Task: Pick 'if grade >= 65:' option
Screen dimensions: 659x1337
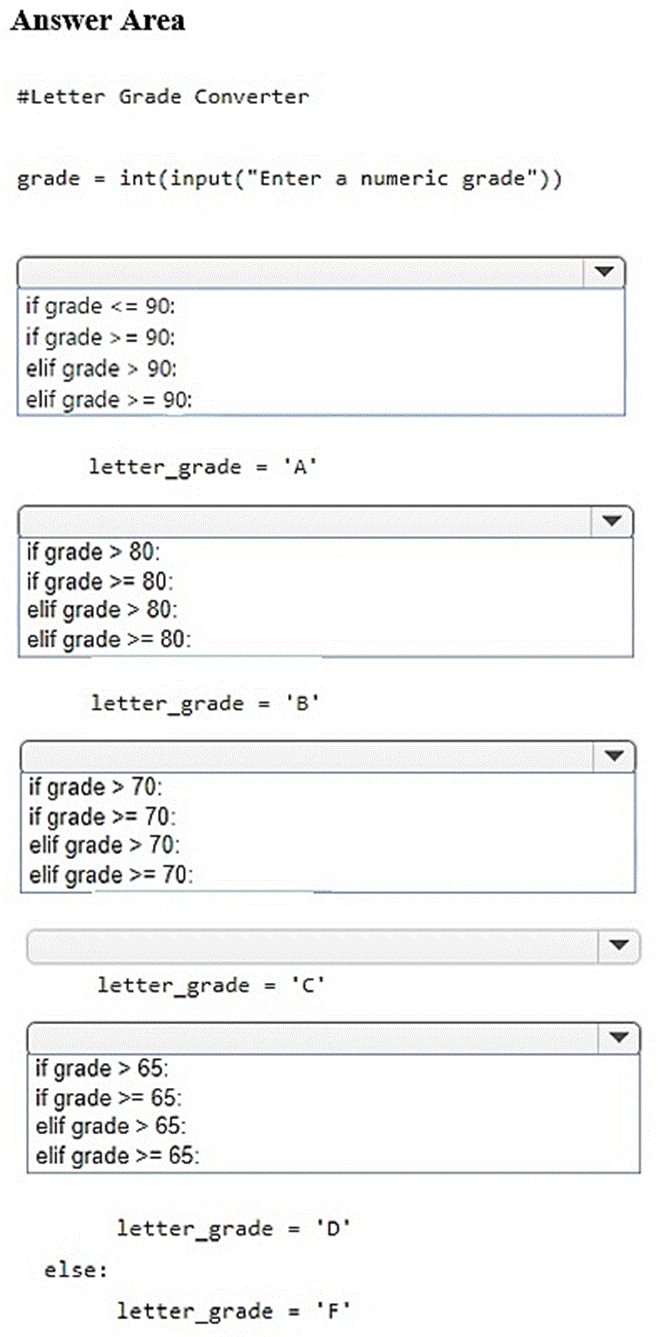Action: pos(108,1097)
